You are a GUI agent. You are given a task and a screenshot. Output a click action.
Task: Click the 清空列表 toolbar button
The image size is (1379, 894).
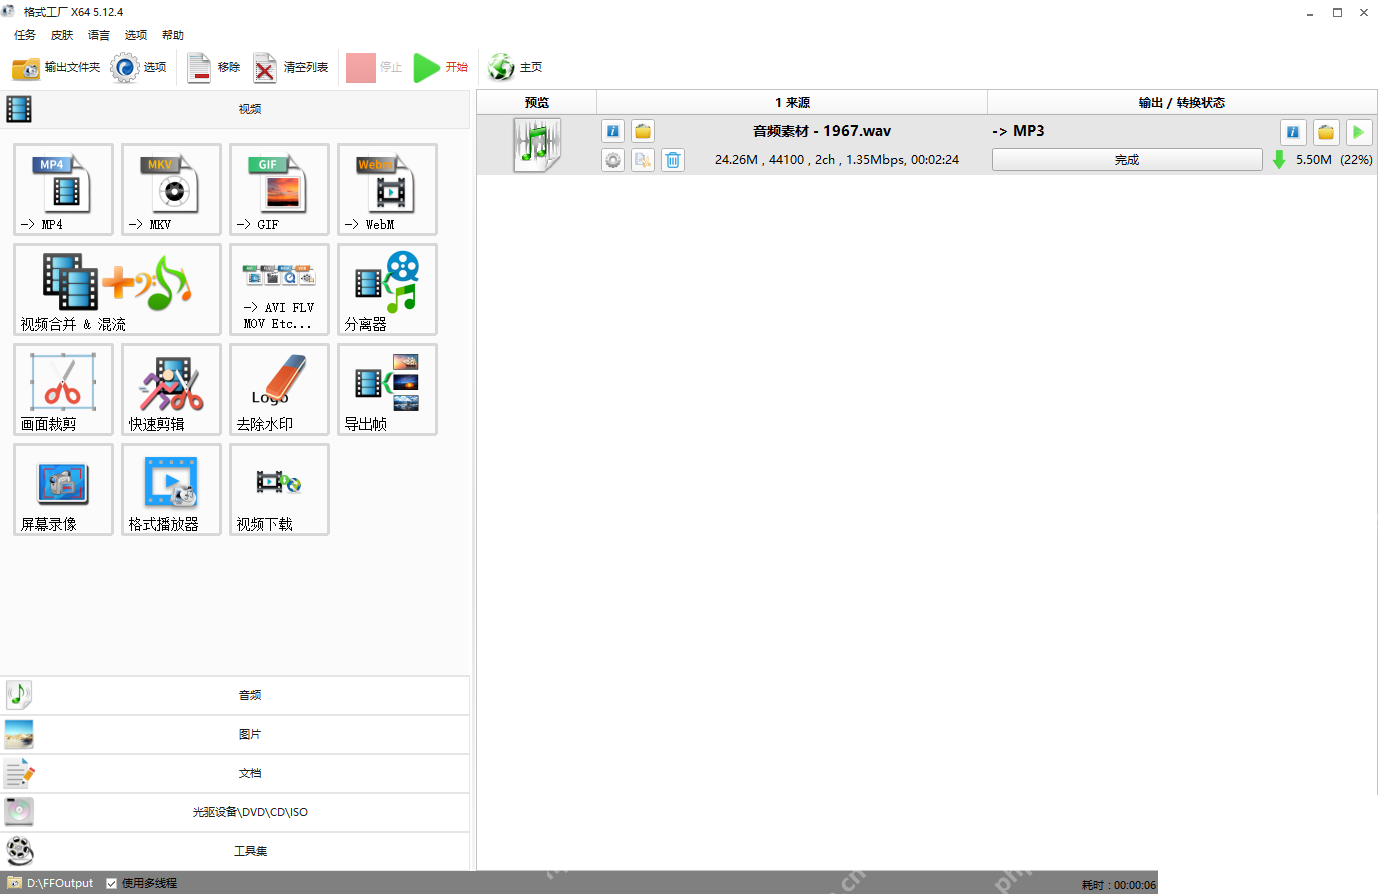(291, 67)
